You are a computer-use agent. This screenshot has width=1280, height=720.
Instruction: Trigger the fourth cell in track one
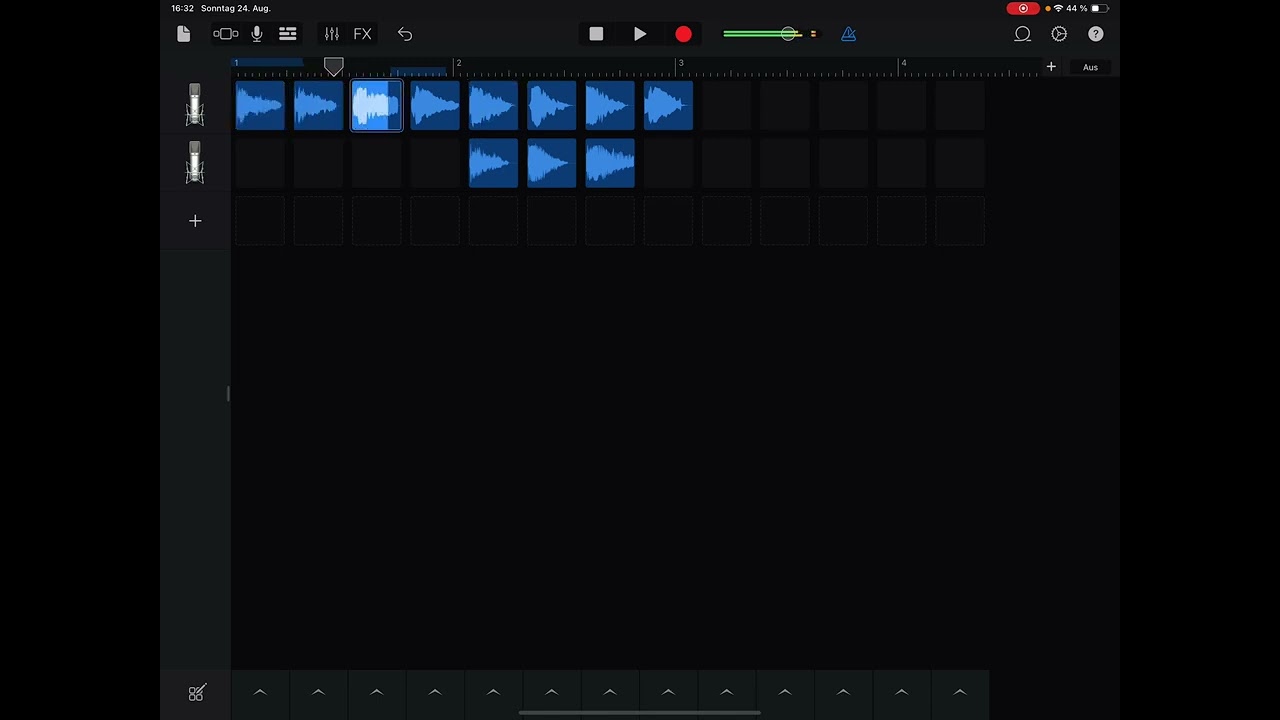pyautogui.click(x=435, y=105)
